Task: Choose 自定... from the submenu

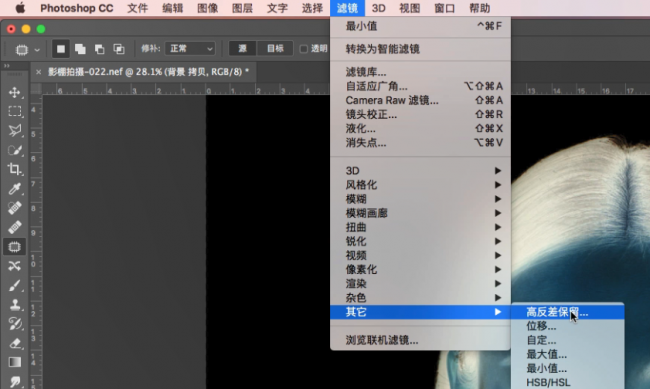Action: pos(568,340)
